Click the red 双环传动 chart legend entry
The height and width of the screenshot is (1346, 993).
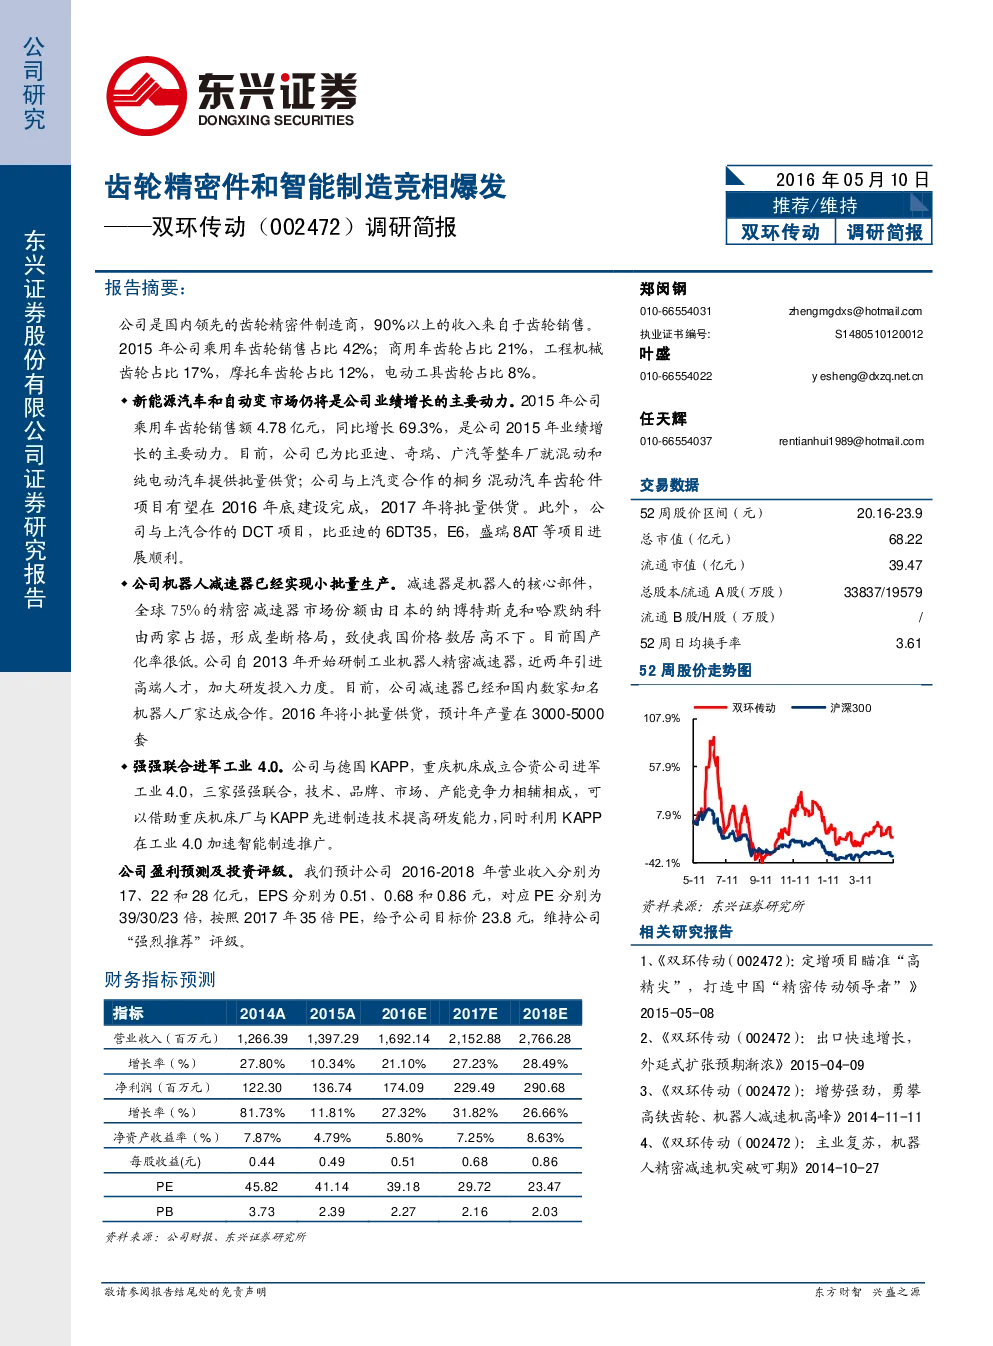pos(736,708)
